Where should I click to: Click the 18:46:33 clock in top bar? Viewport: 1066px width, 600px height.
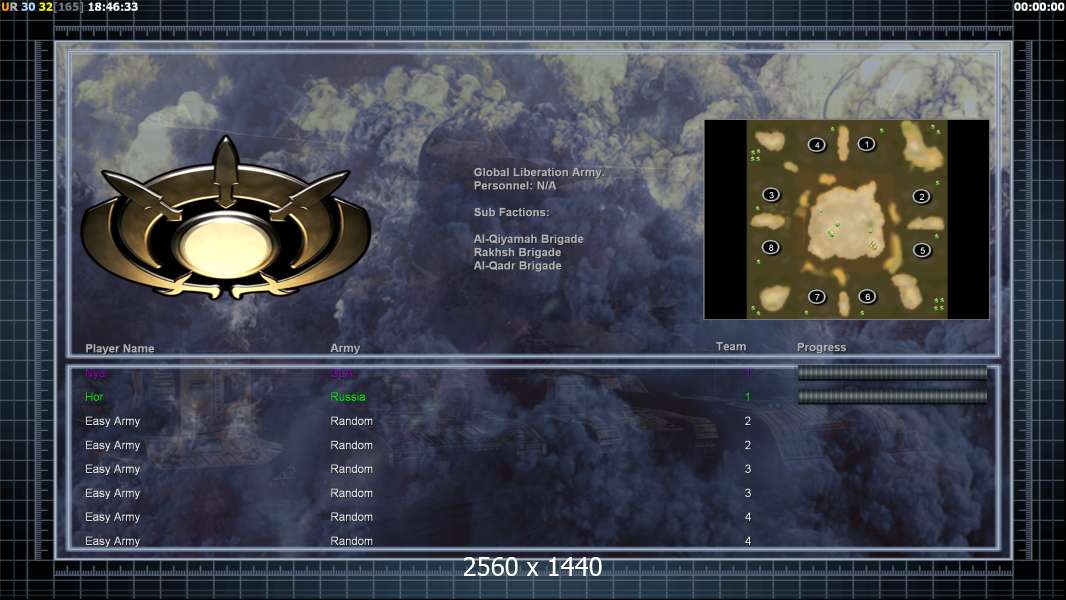click(113, 7)
